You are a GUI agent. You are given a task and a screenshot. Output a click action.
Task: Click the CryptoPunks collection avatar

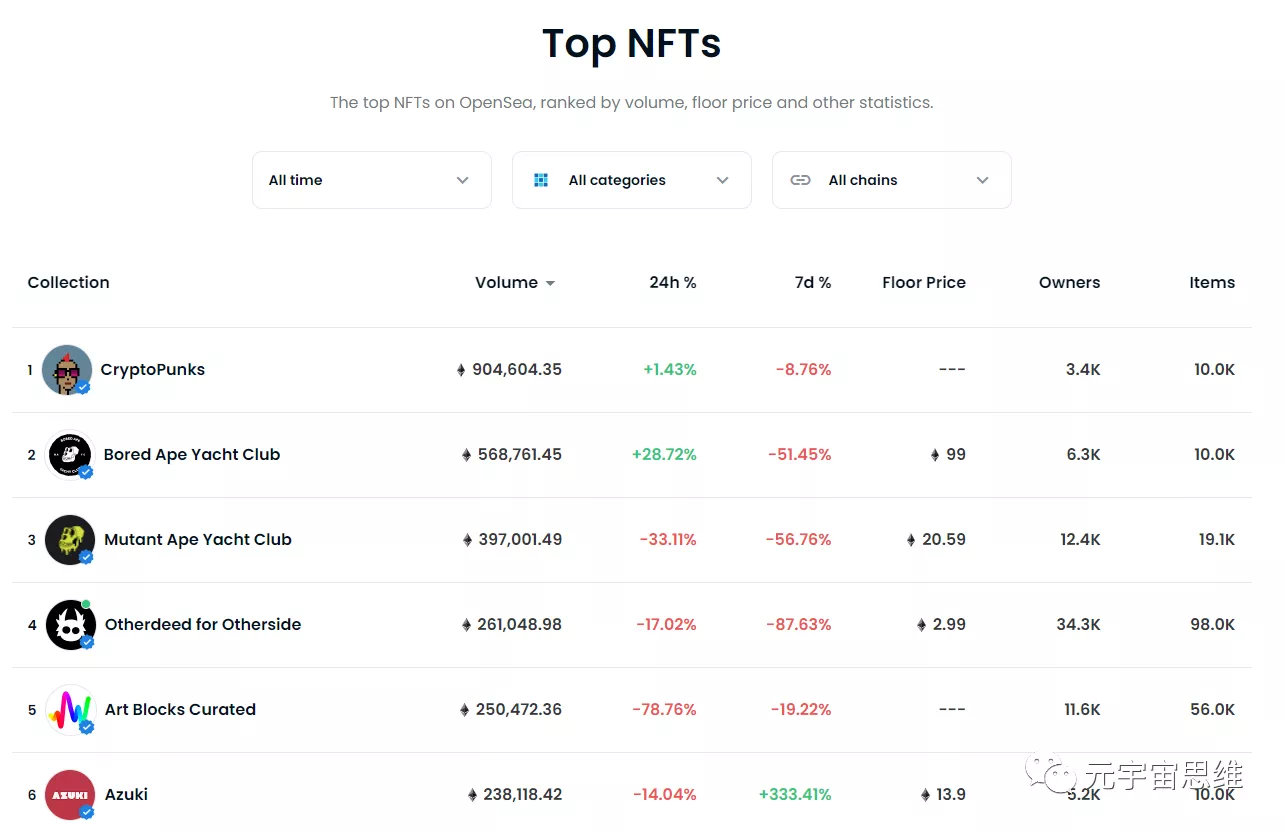point(67,370)
